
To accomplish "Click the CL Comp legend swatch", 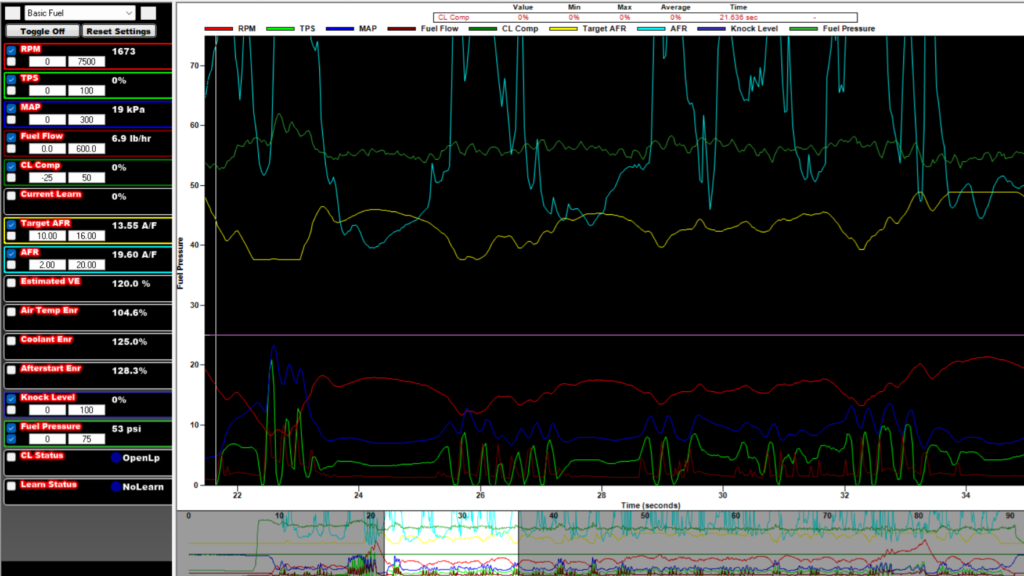I will click(x=483, y=29).
